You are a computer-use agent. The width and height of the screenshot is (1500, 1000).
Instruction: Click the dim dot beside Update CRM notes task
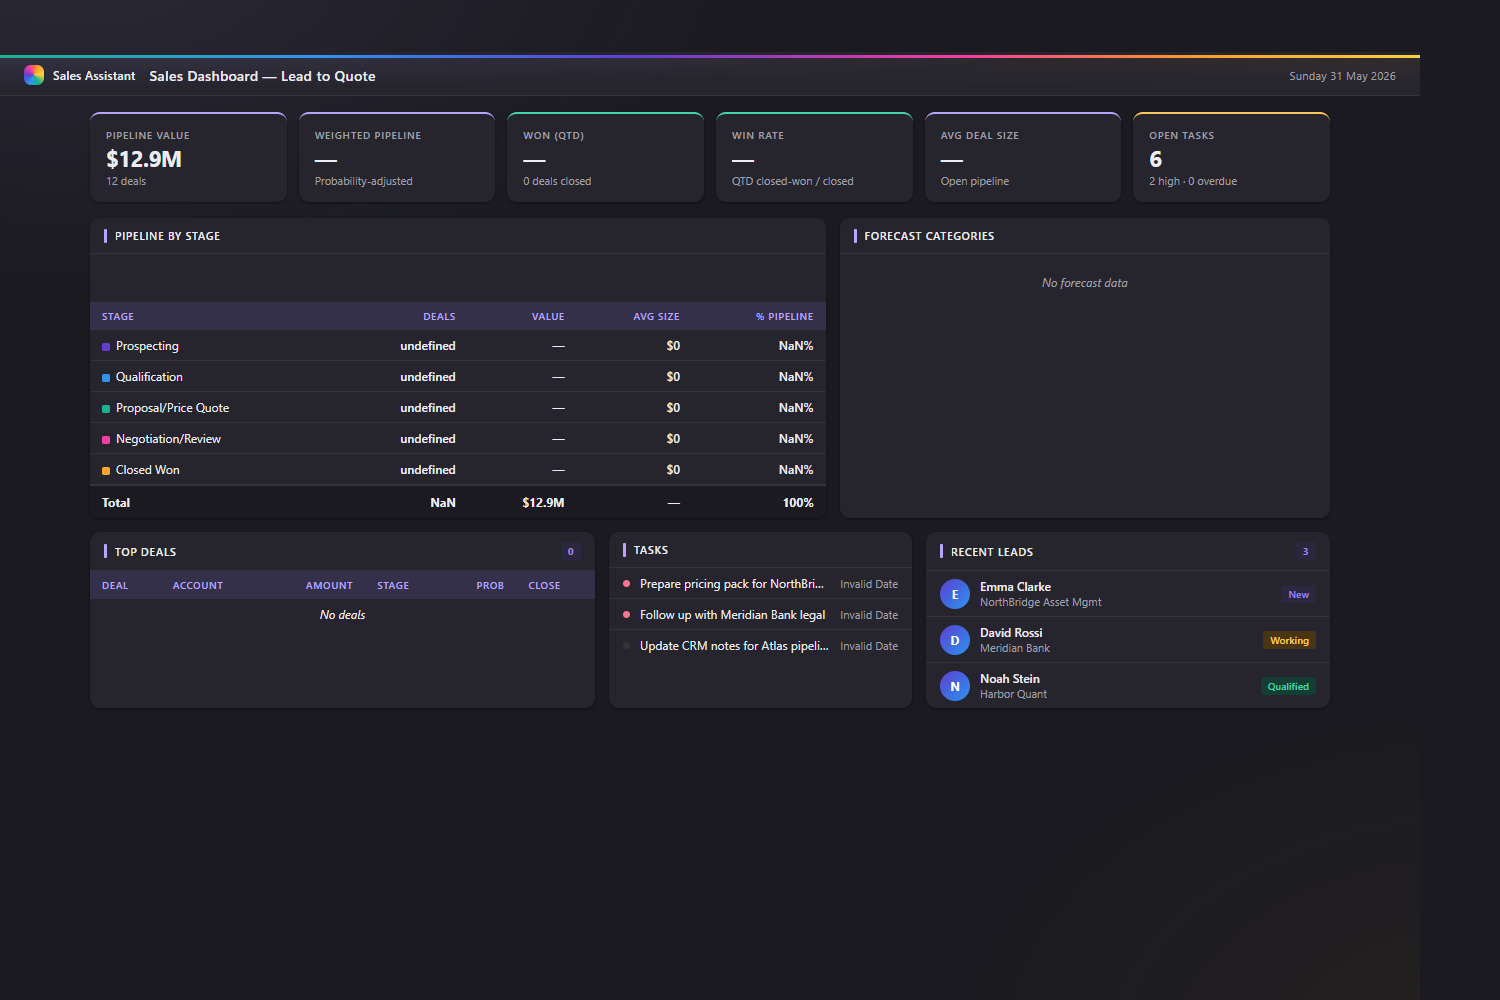626,646
